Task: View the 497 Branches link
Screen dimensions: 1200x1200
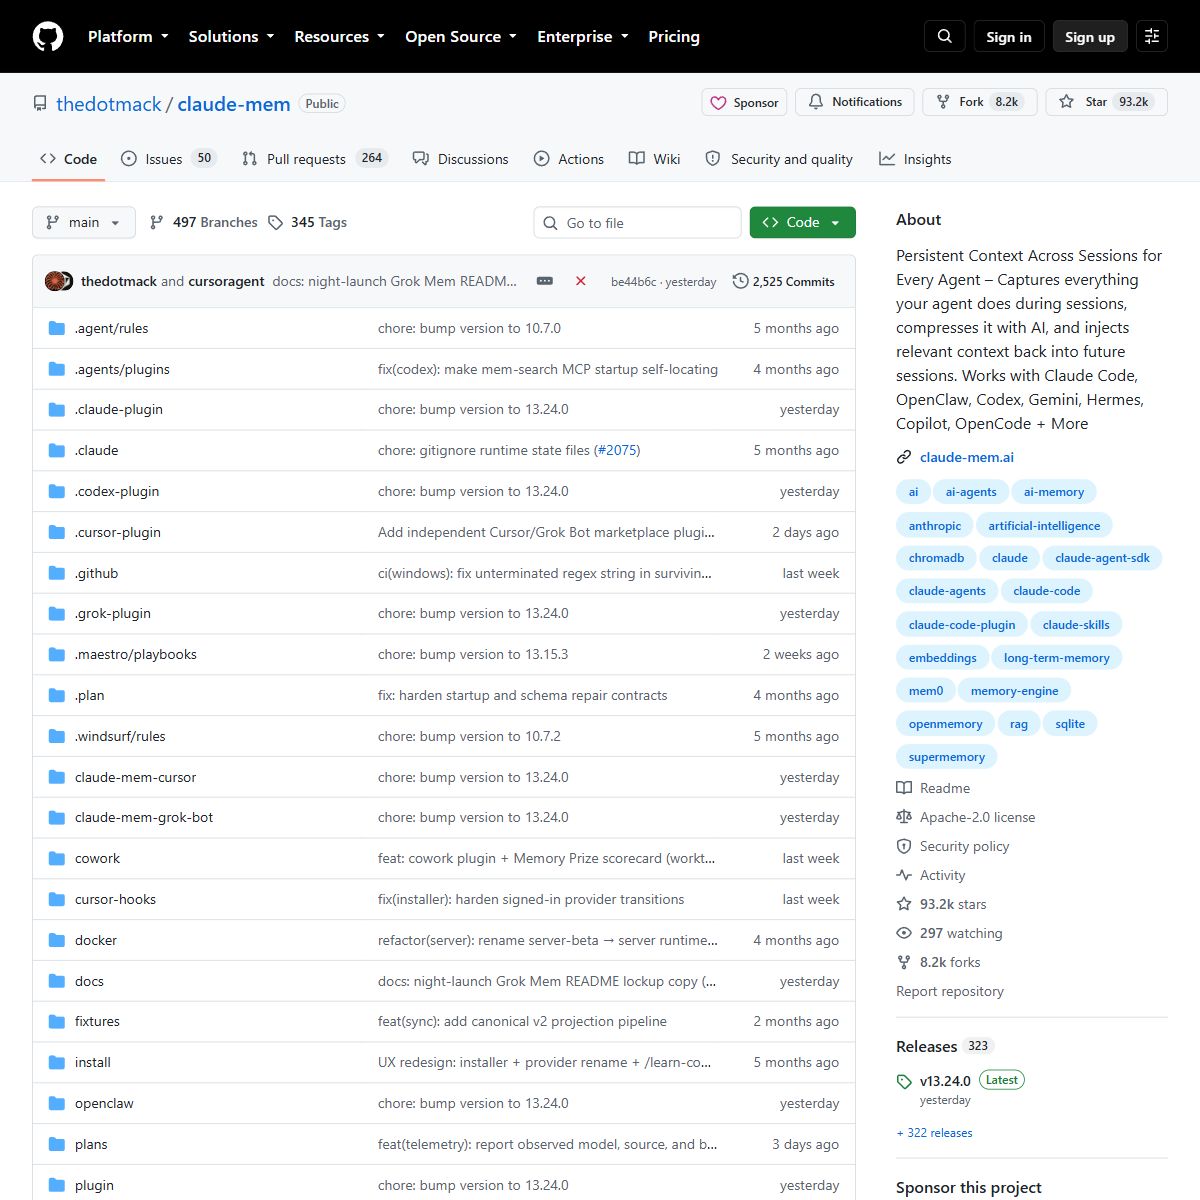Action: coord(203,222)
